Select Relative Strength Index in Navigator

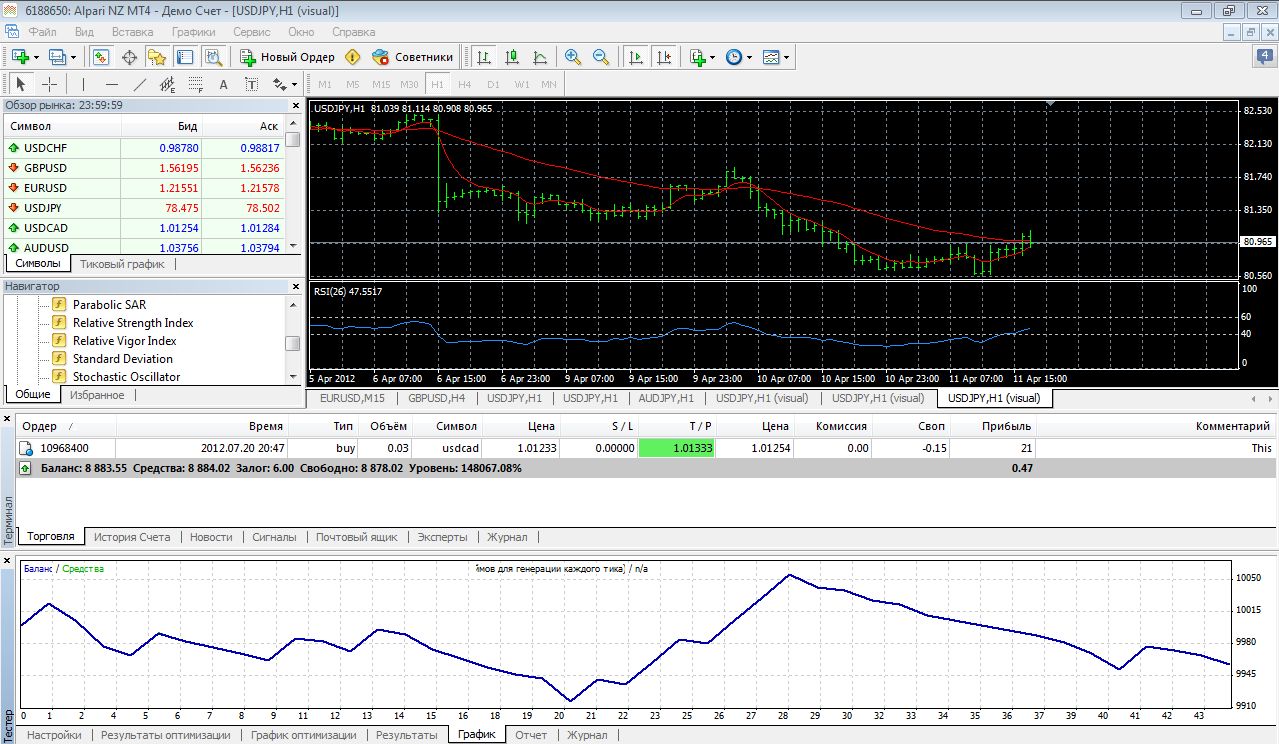[133, 323]
